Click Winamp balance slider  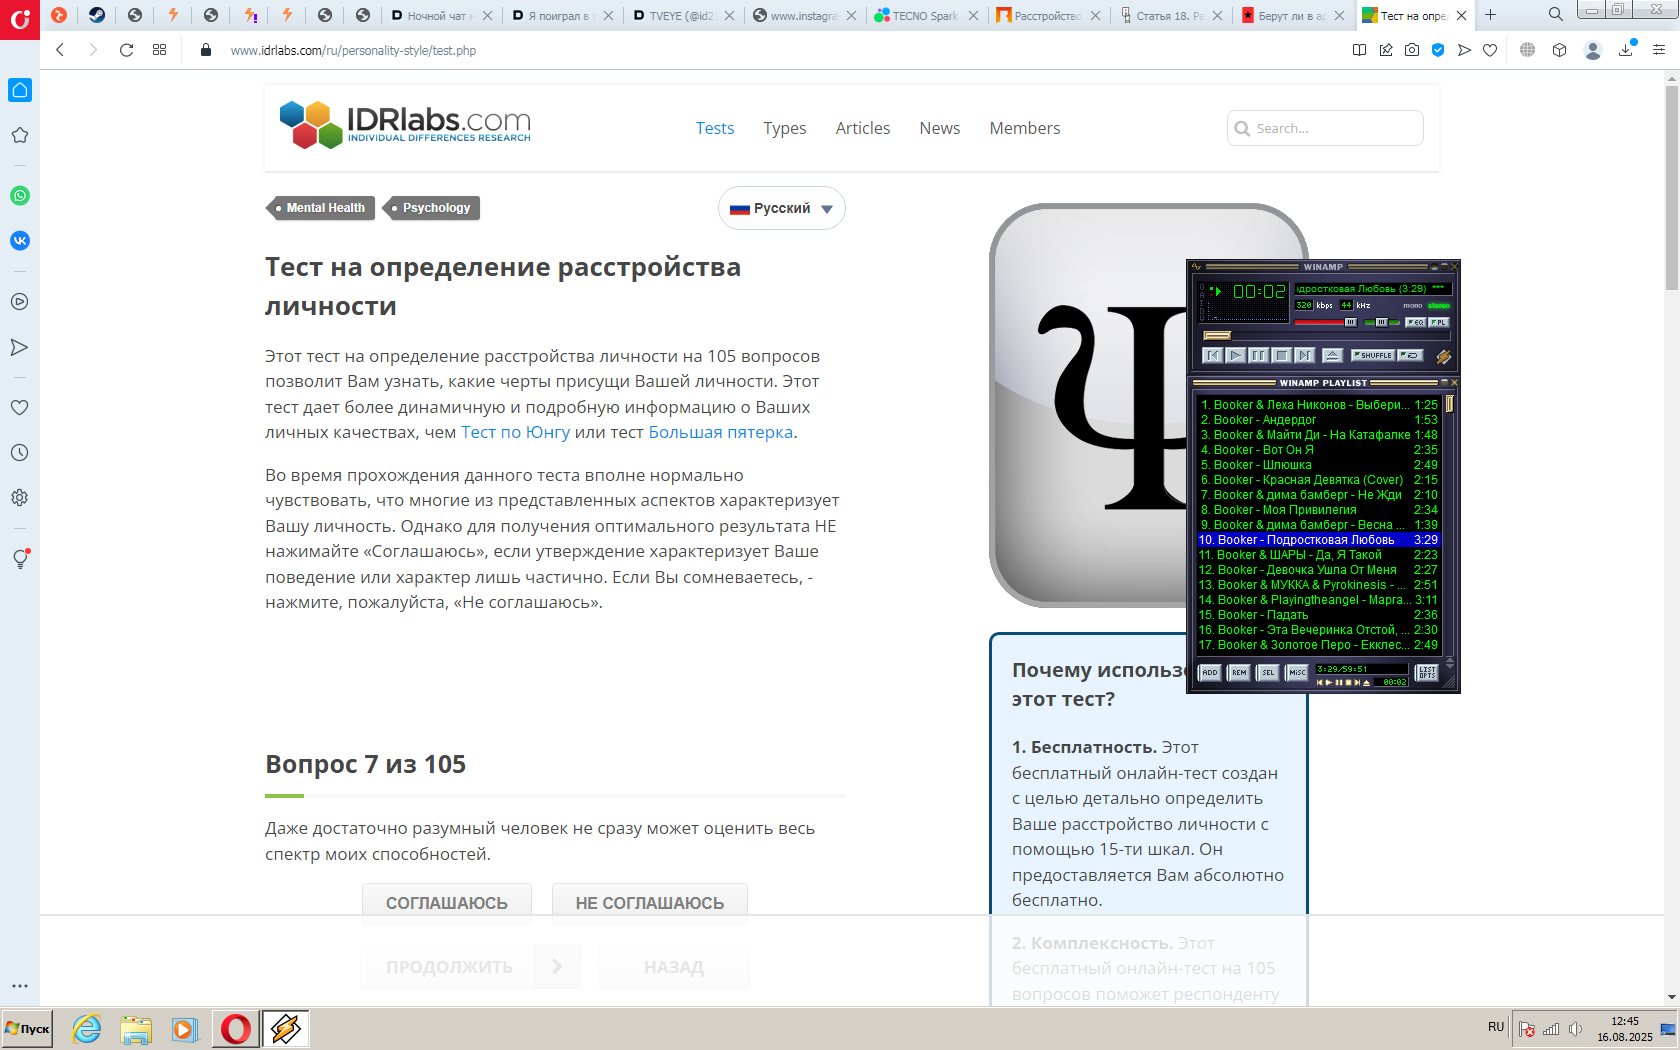click(1382, 322)
